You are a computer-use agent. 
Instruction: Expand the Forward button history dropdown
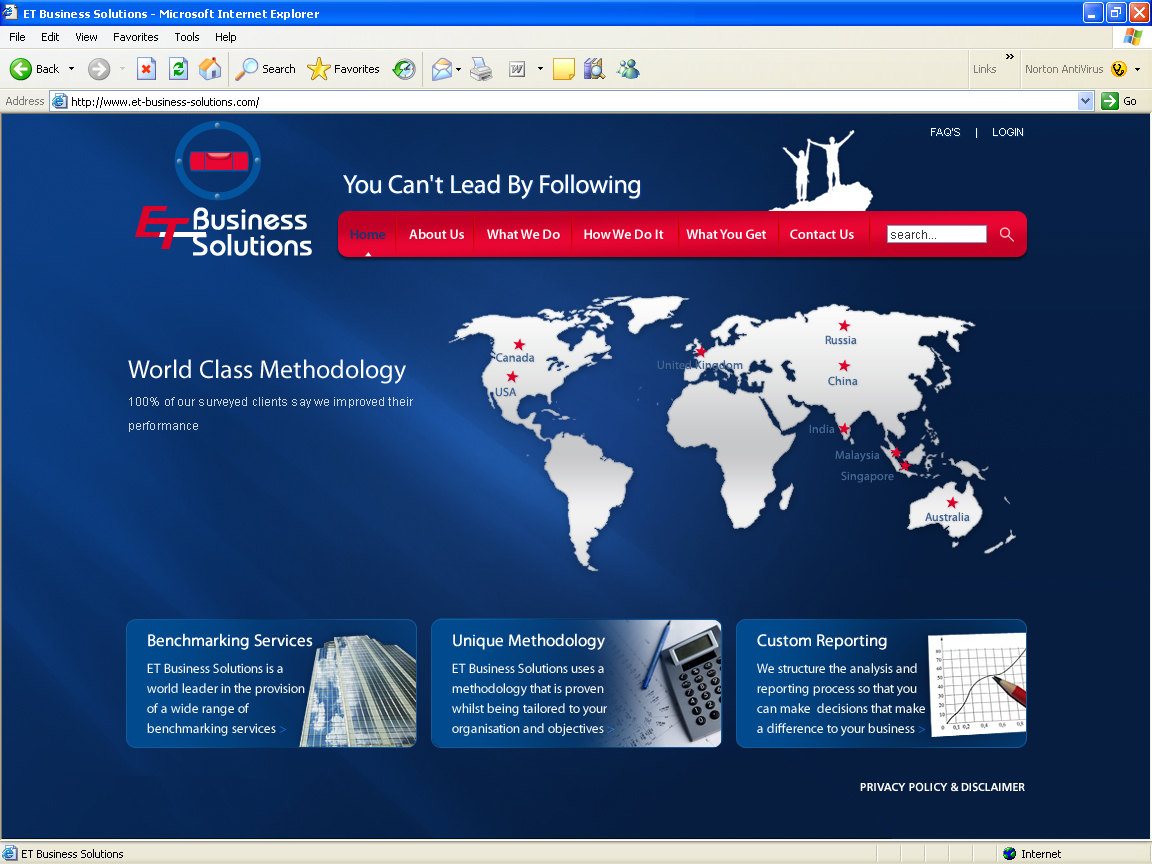(x=122, y=69)
